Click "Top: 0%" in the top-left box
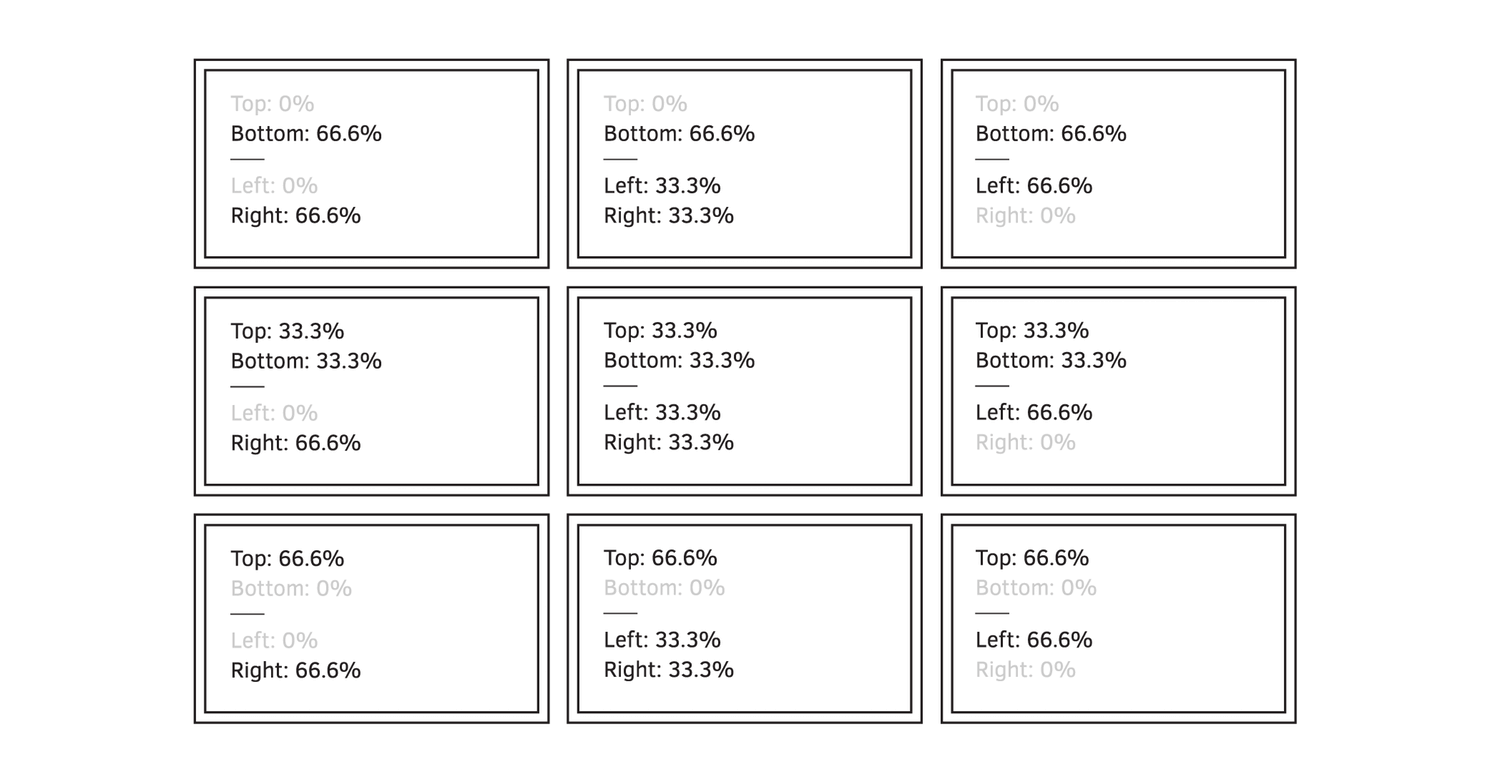 272,104
